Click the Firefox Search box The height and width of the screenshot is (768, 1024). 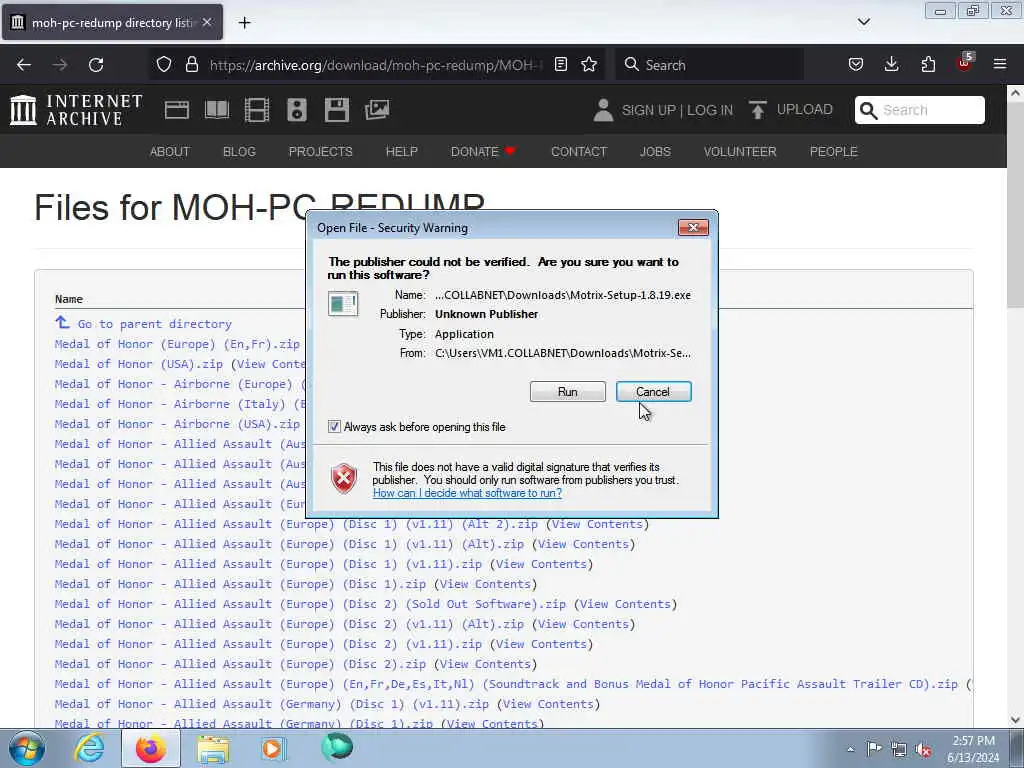click(x=709, y=65)
